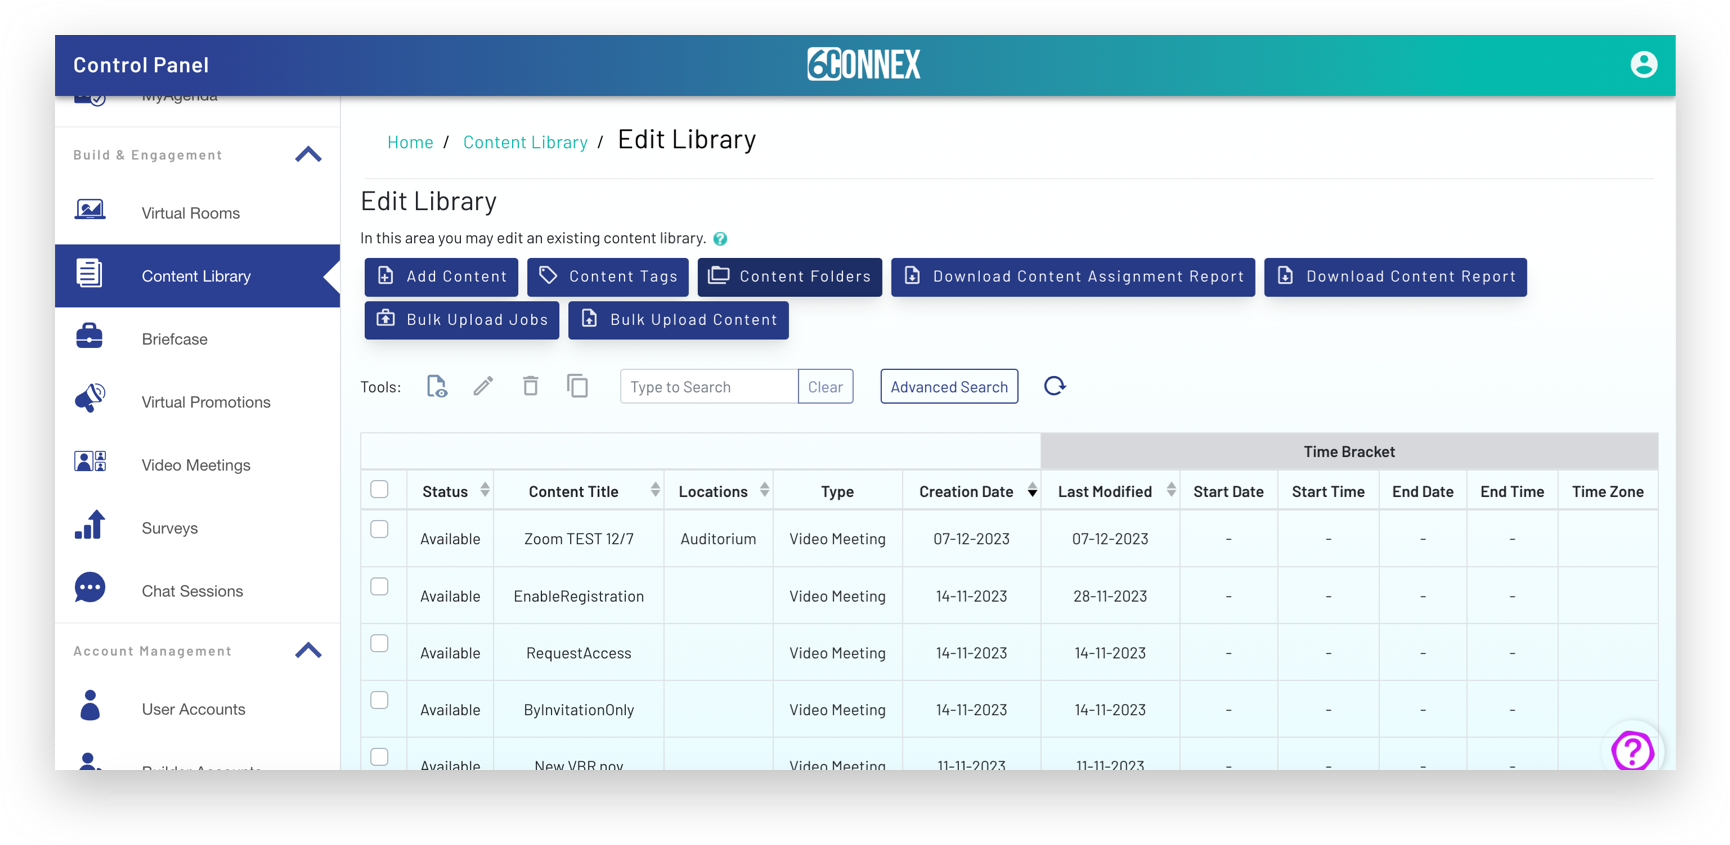Image resolution: width=1730 pixels, height=845 pixels.
Task: Click the User Accounts person icon
Action: (90, 706)
